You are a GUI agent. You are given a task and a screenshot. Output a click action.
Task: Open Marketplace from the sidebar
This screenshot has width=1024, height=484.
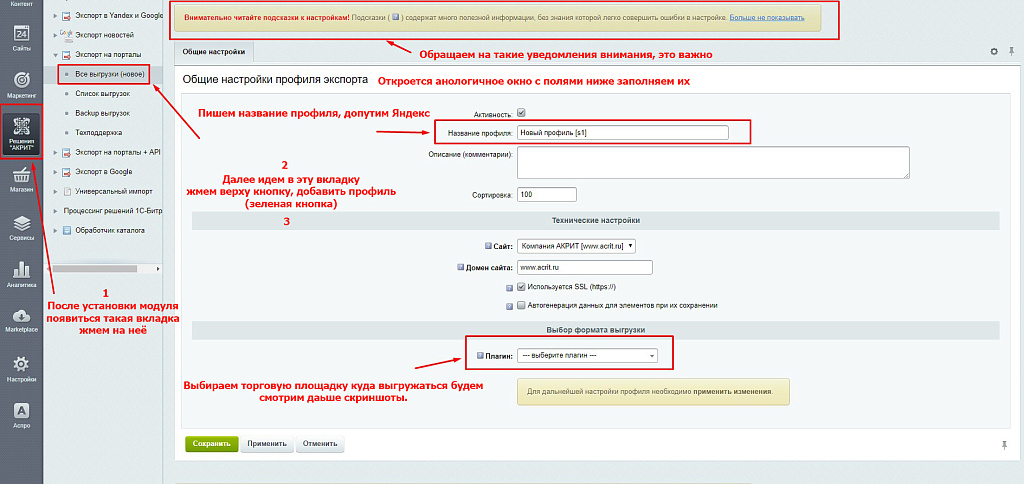click(x=21, y=319)
